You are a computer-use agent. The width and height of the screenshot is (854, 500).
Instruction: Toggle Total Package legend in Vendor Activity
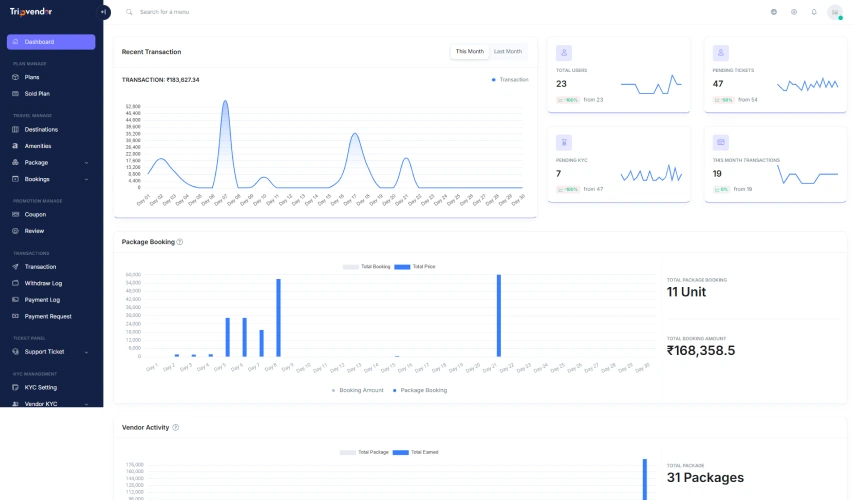click(x=364, y=453)
